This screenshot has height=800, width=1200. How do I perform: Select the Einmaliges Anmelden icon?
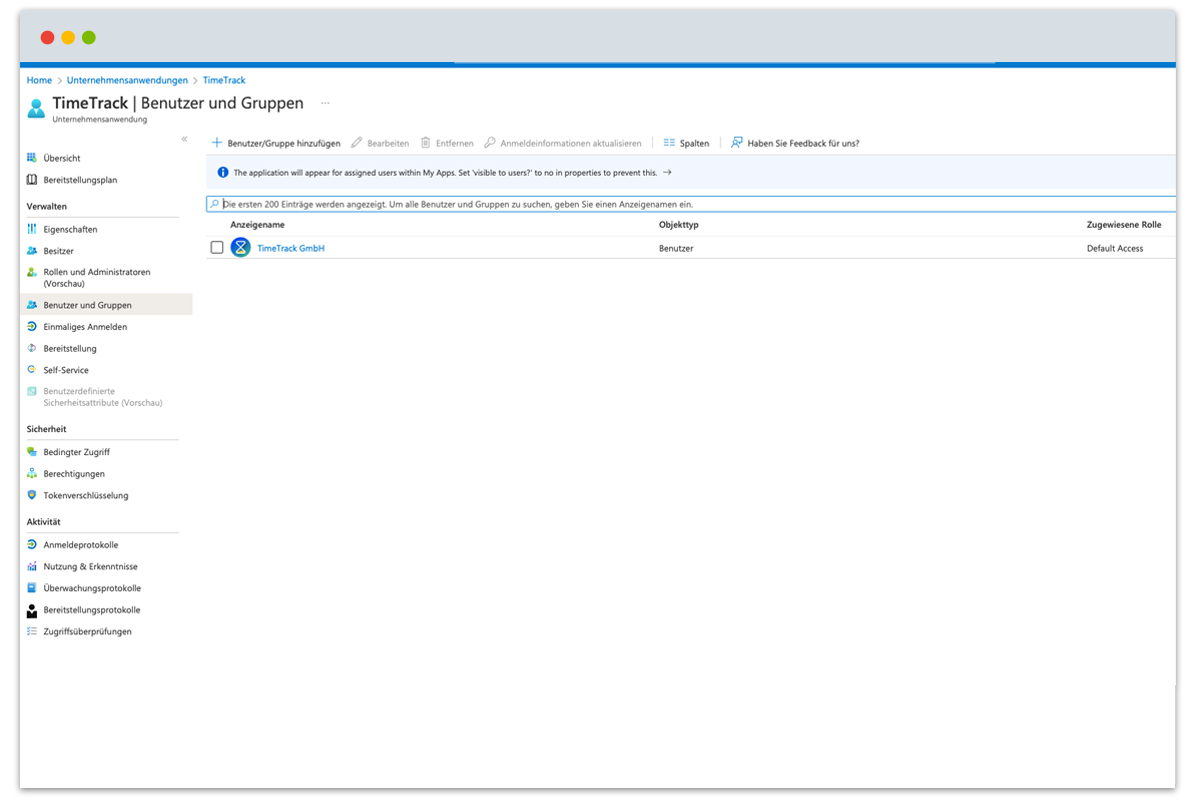tap(32, 327)
